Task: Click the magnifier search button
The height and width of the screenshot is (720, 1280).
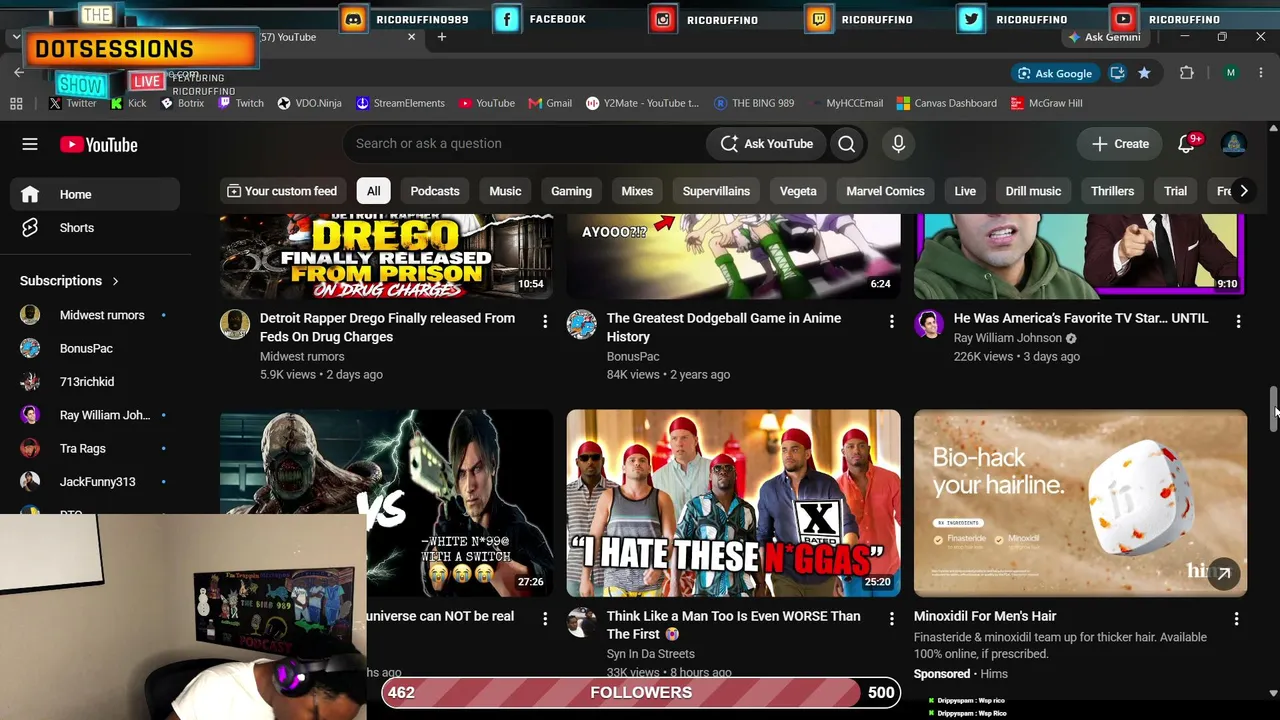Action: tap(847, 144)
